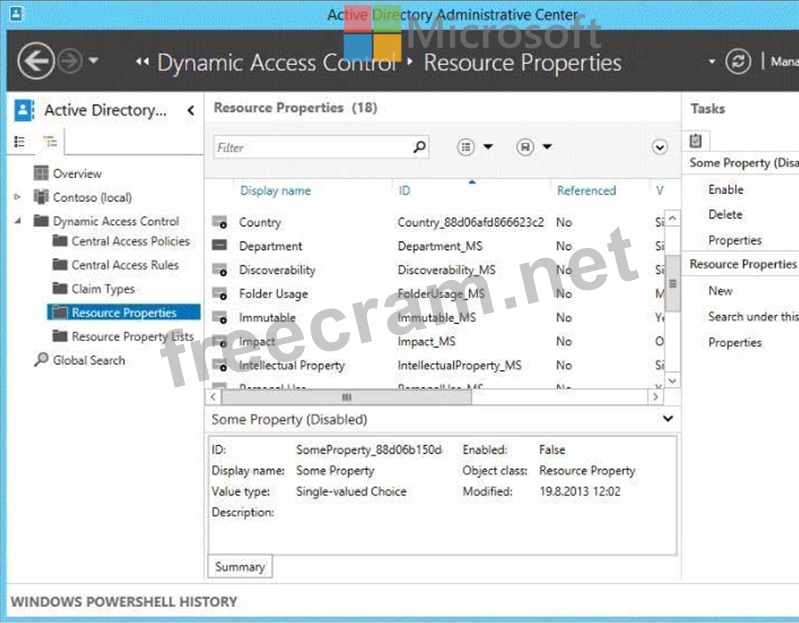This screenshot has width=799, height=623.
Task: Click the vertical scrollbar up arrow
Action: pyautogui.click(x=672, y=219)
